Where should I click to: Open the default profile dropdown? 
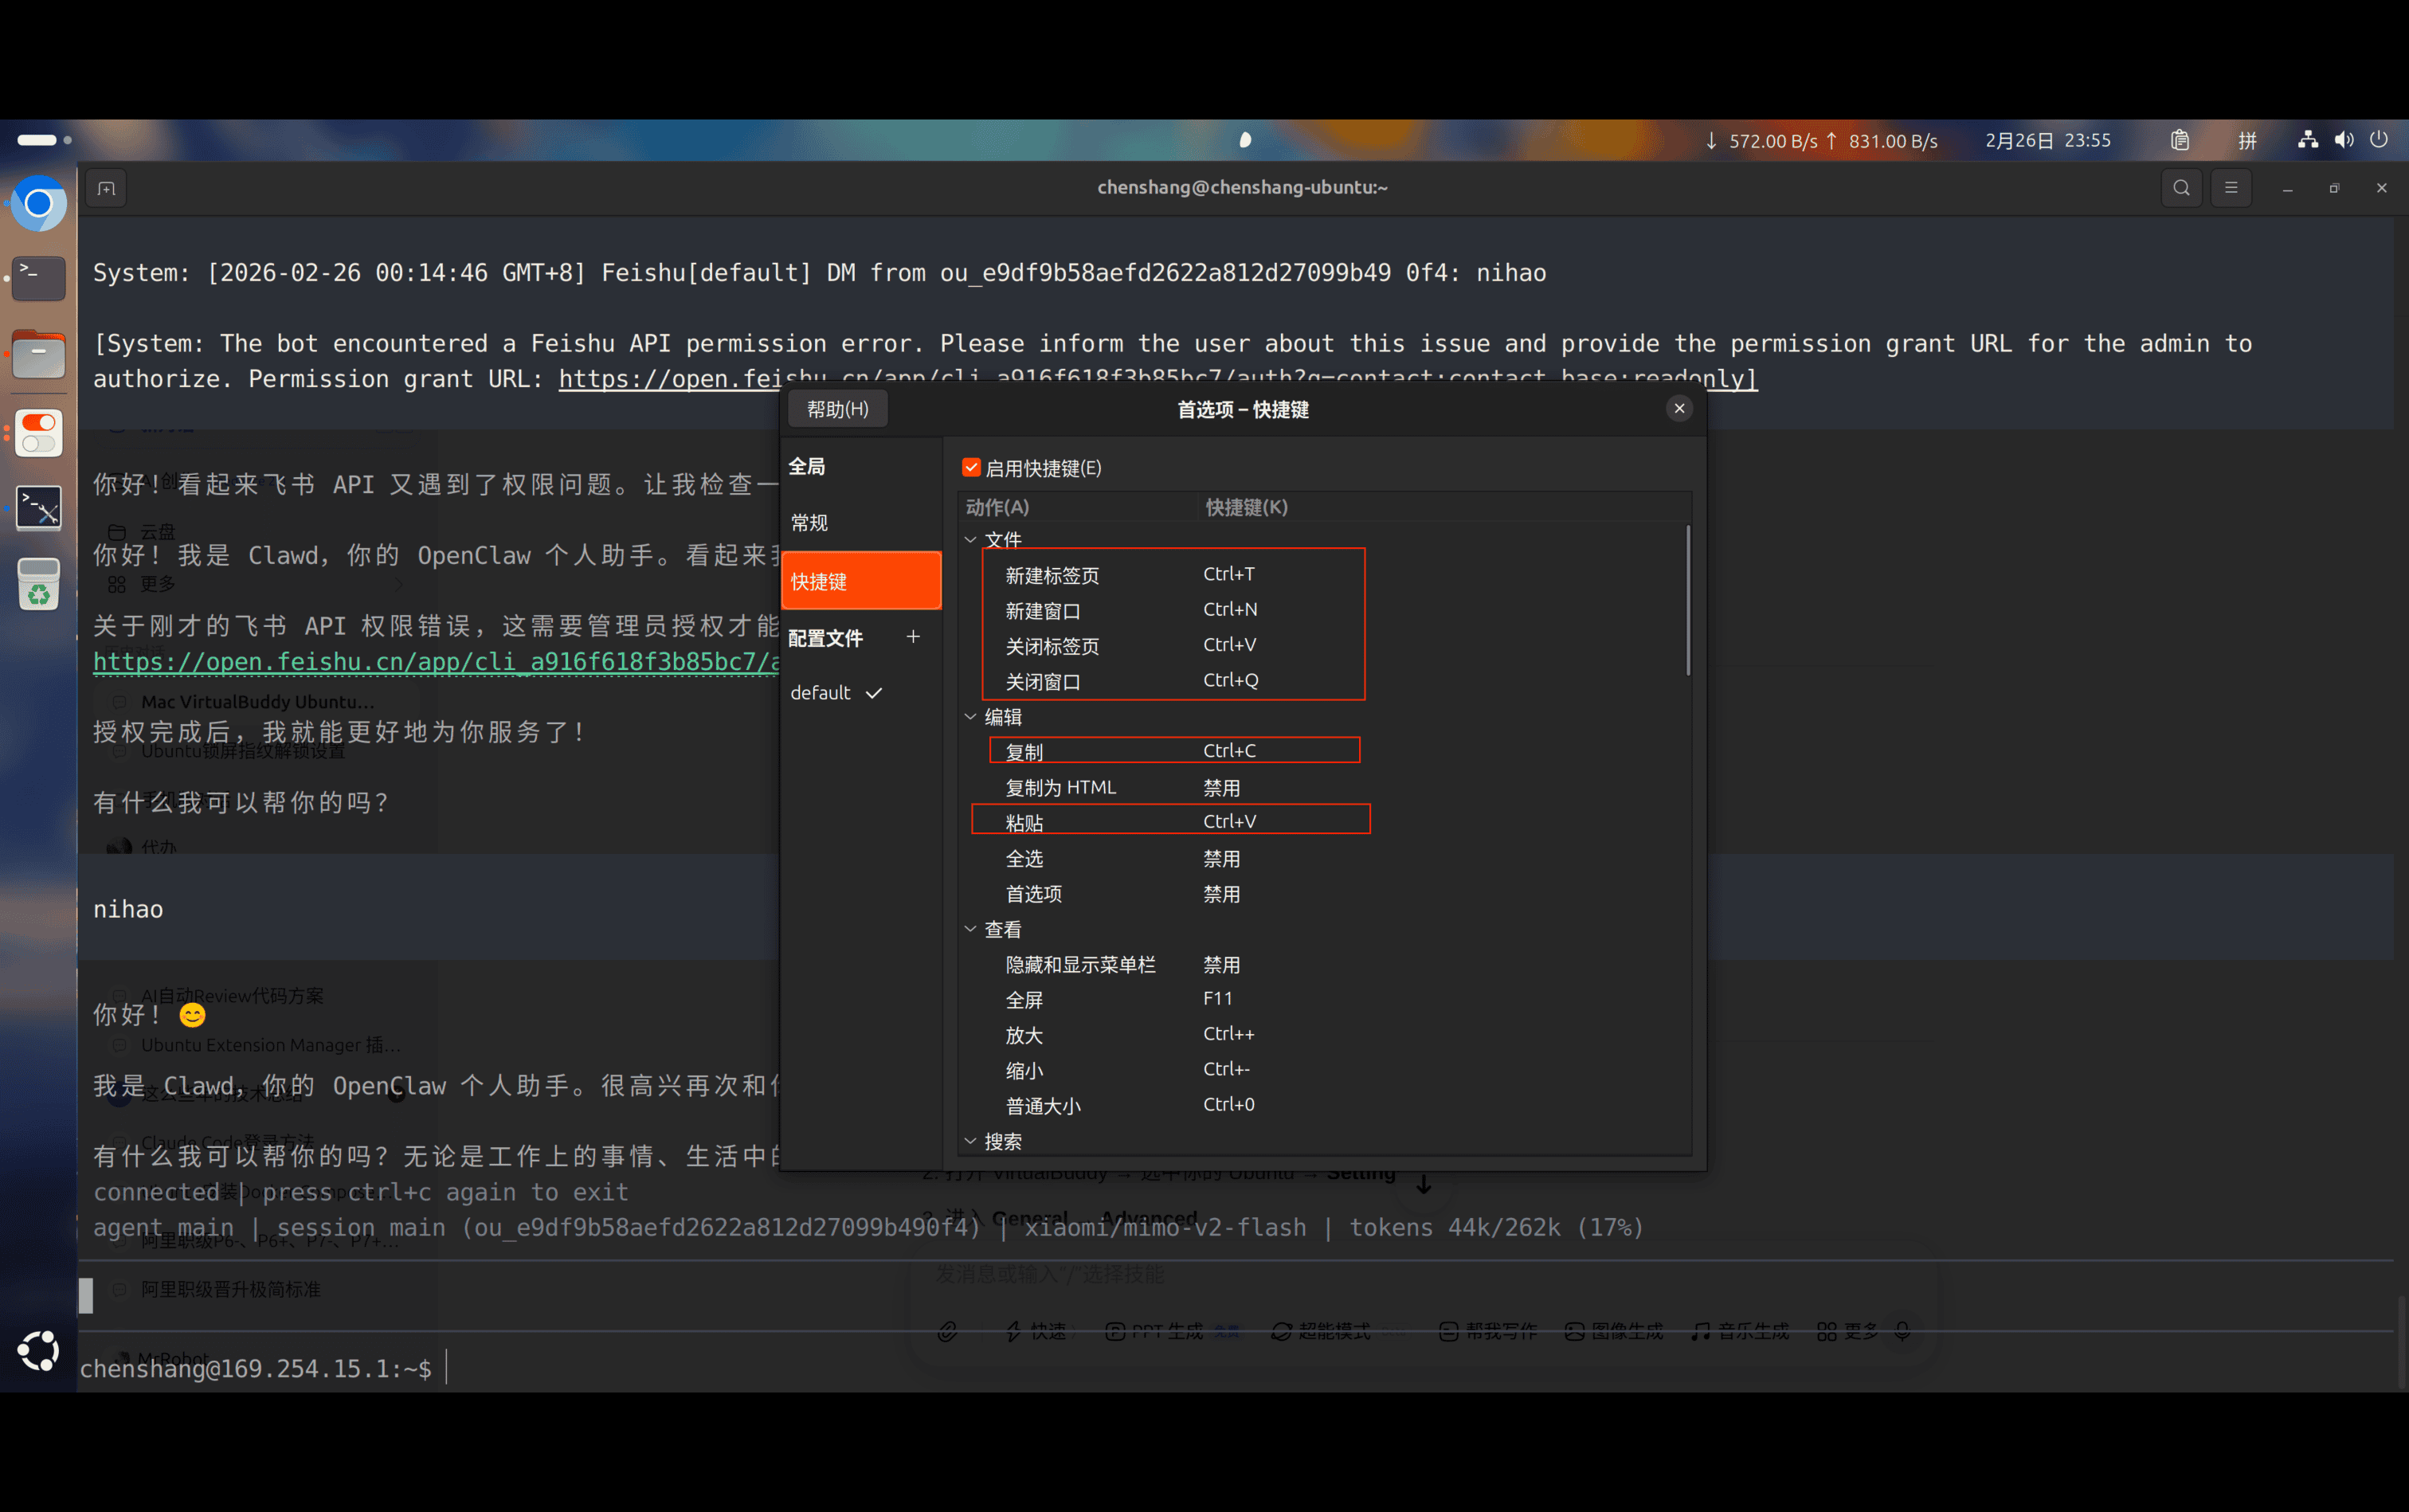836,692
